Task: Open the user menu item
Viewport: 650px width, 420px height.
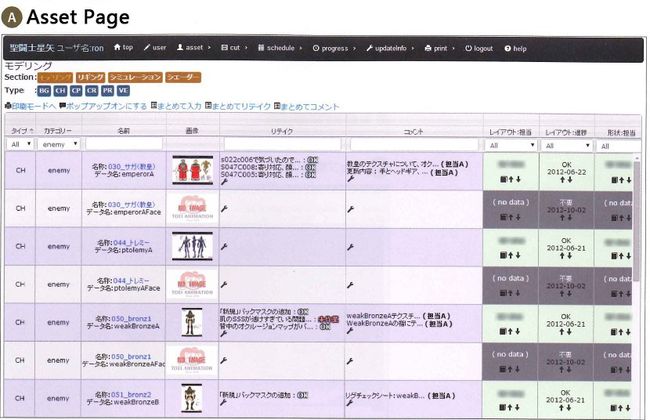Action: coord(155,48)
